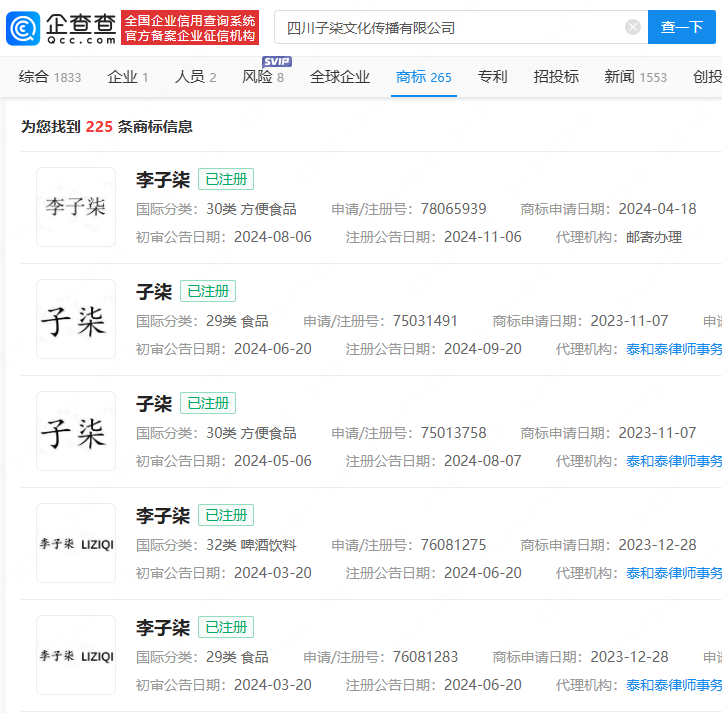Click 泰和泰律师事务 agency link in 76081283 row
Viewport: 722px width, 713px height.
pyautogui.click(x=674, y=685)
